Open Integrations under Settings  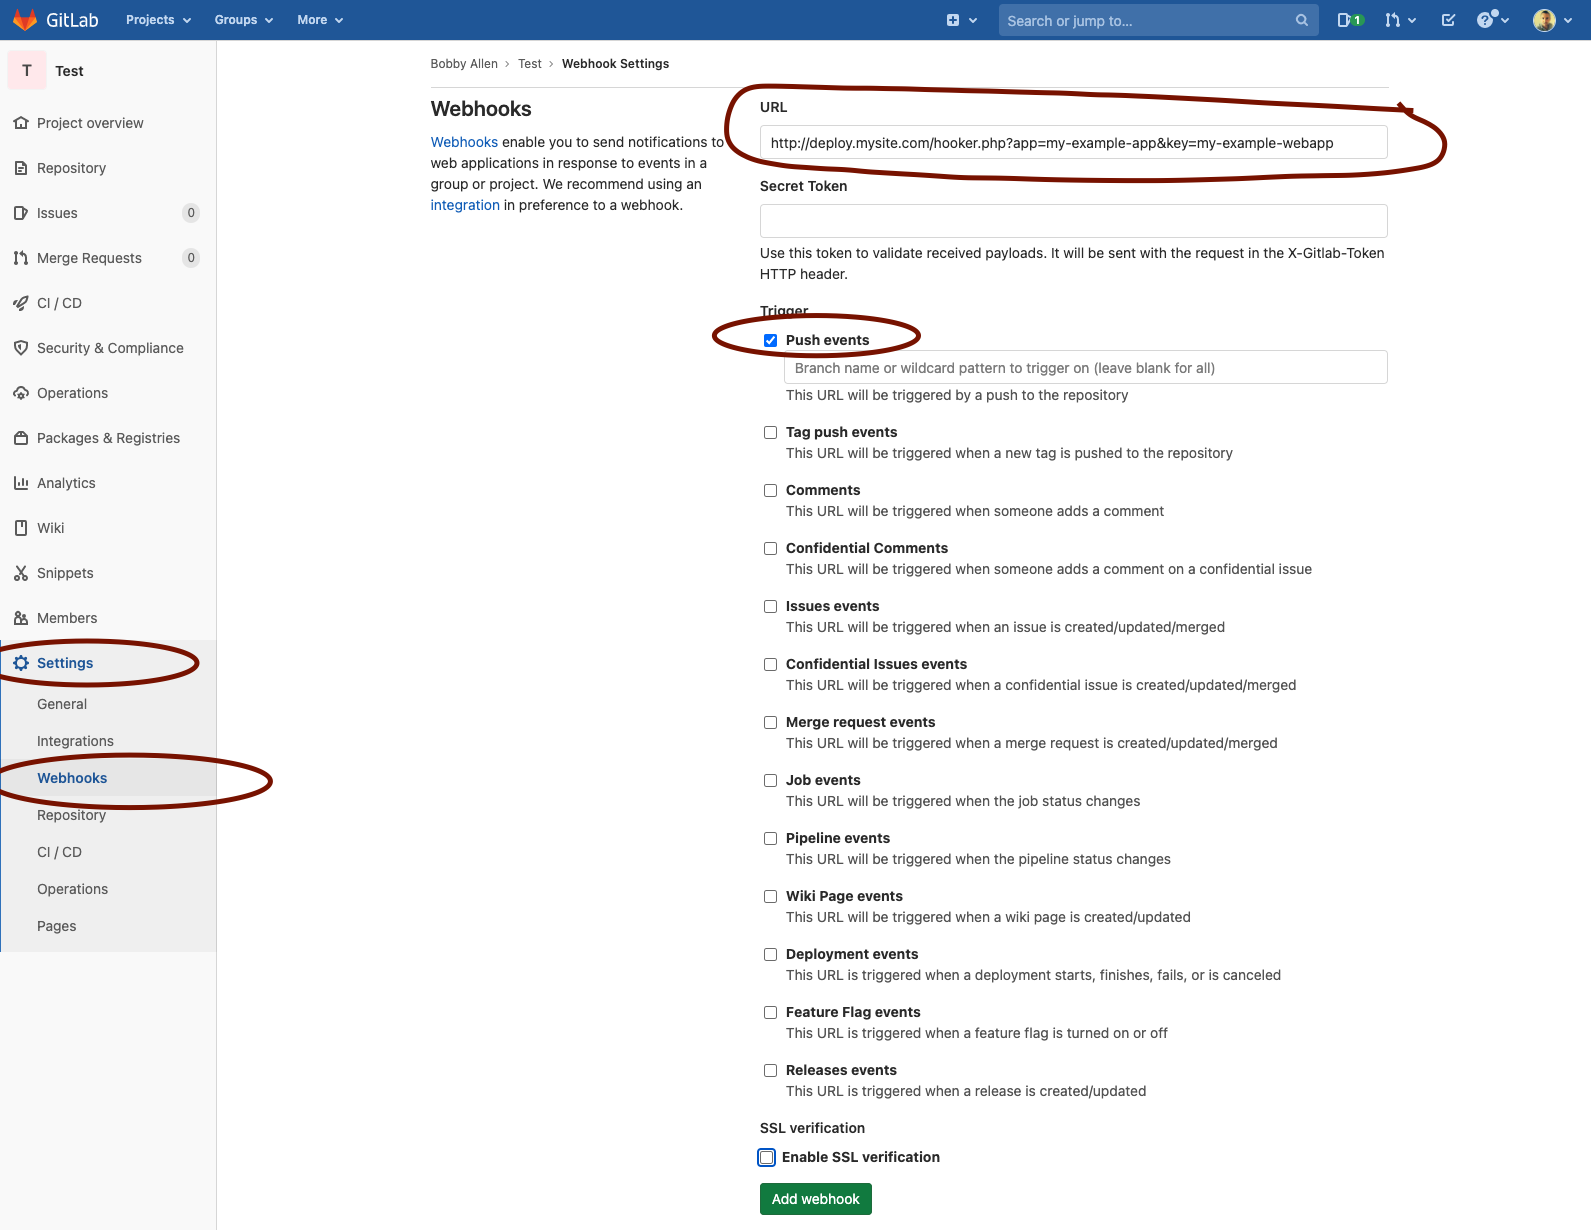click(x=75, y=741)
